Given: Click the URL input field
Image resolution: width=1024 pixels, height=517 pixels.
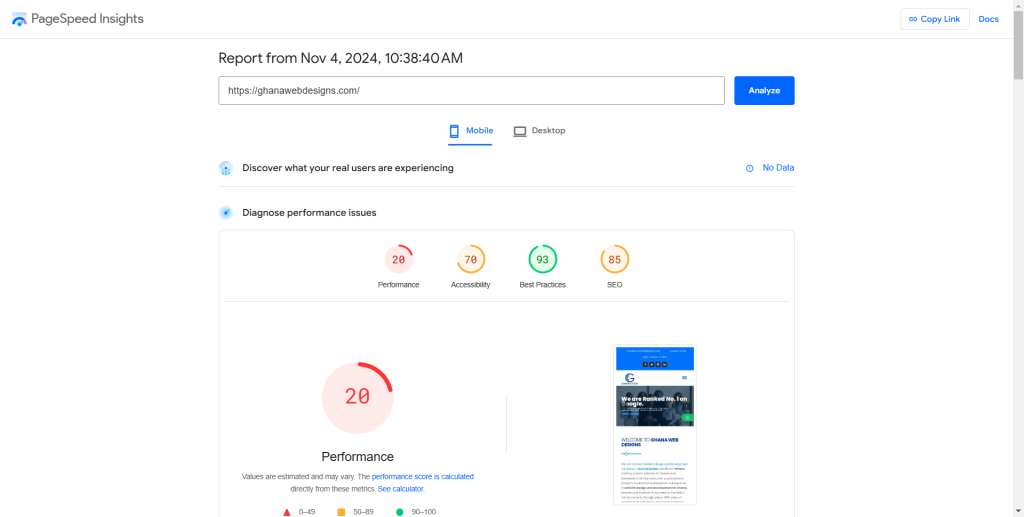Looking at the screenshot, I should pyautogui.click(x=472, y=91).
